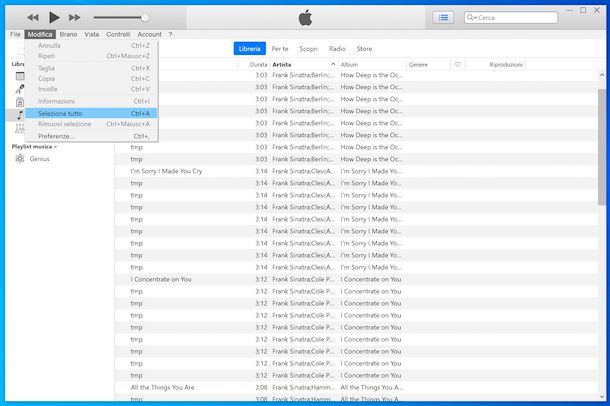This screenshot has width=610, height=406.
Task: Open the Brano menu
Action: click(68, 34)
